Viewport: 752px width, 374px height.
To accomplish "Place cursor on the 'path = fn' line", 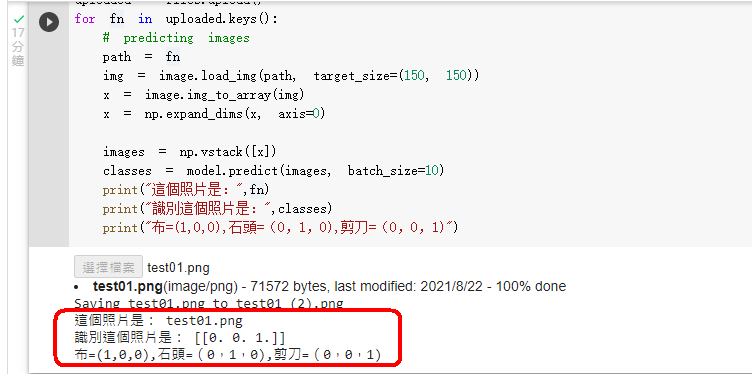I will pos(141,57).
